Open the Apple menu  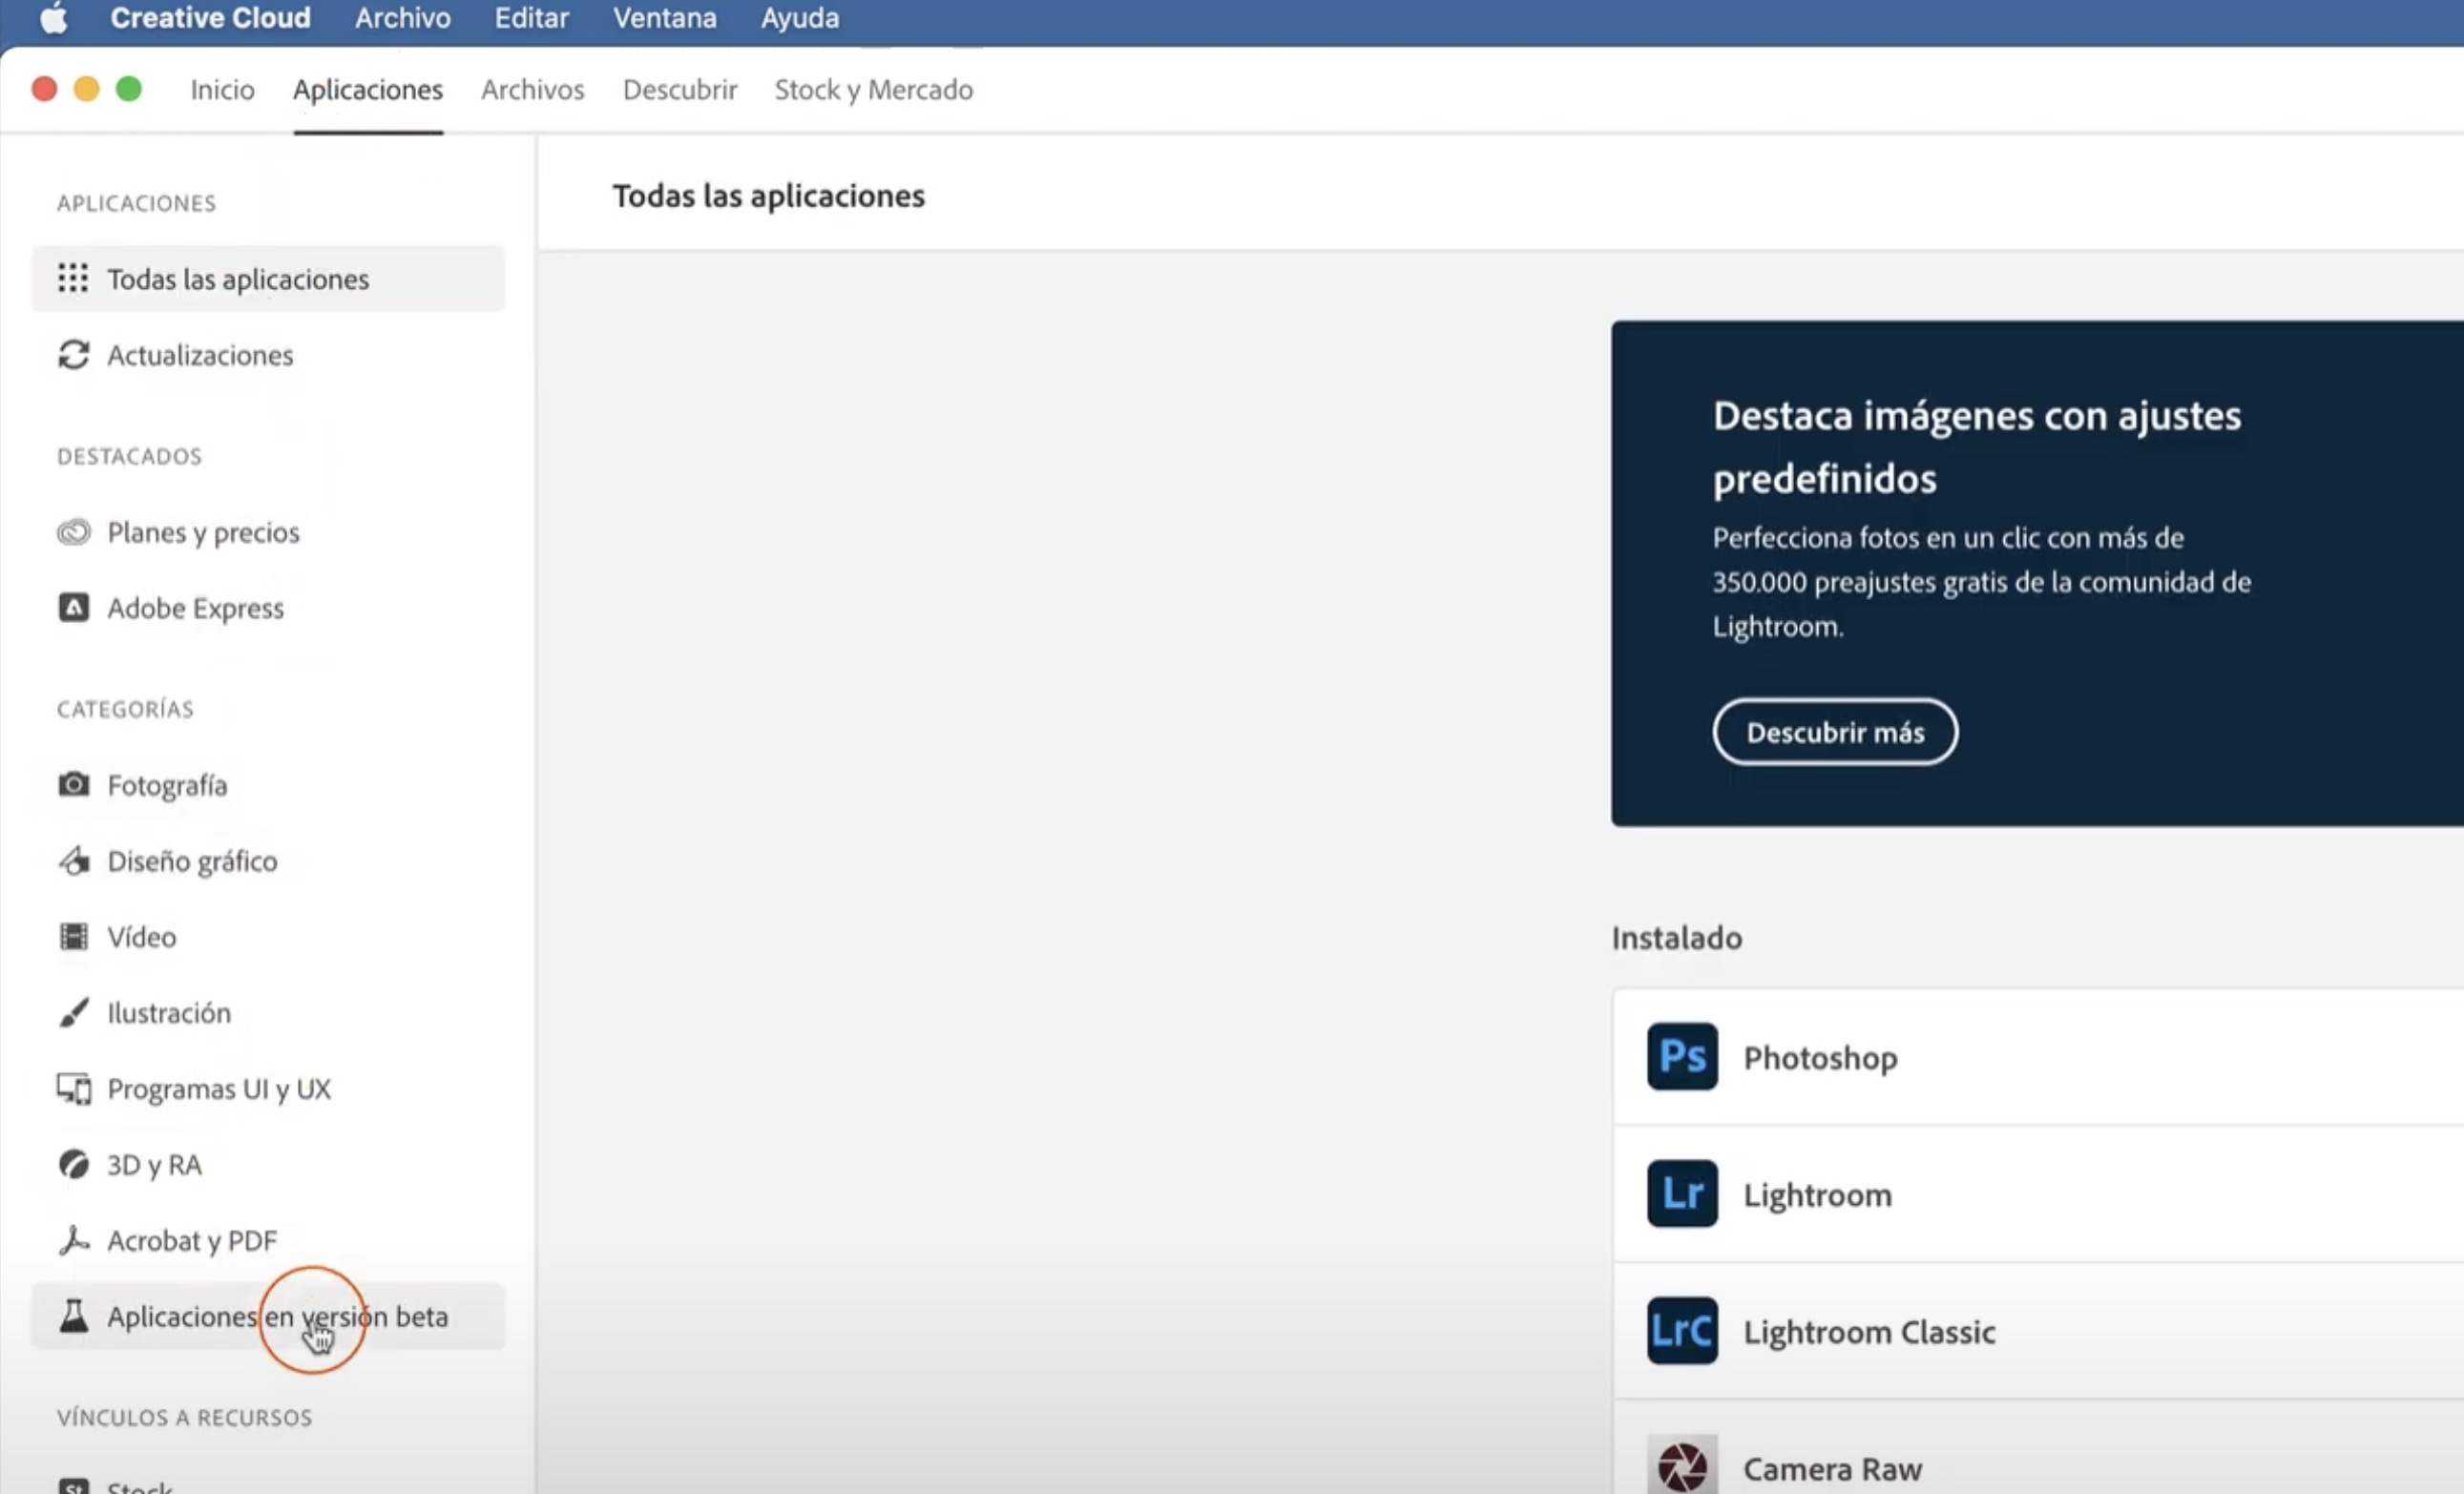pos(54,18)
